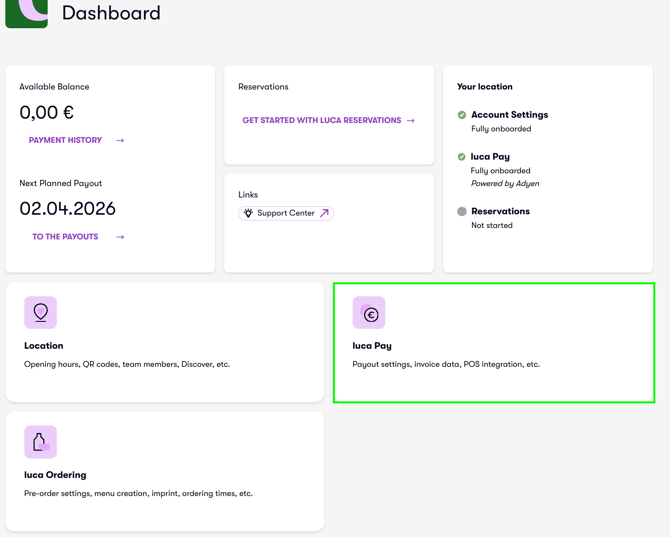Click the luca logo icon beside Dashboard

click(x=27, y=12)
